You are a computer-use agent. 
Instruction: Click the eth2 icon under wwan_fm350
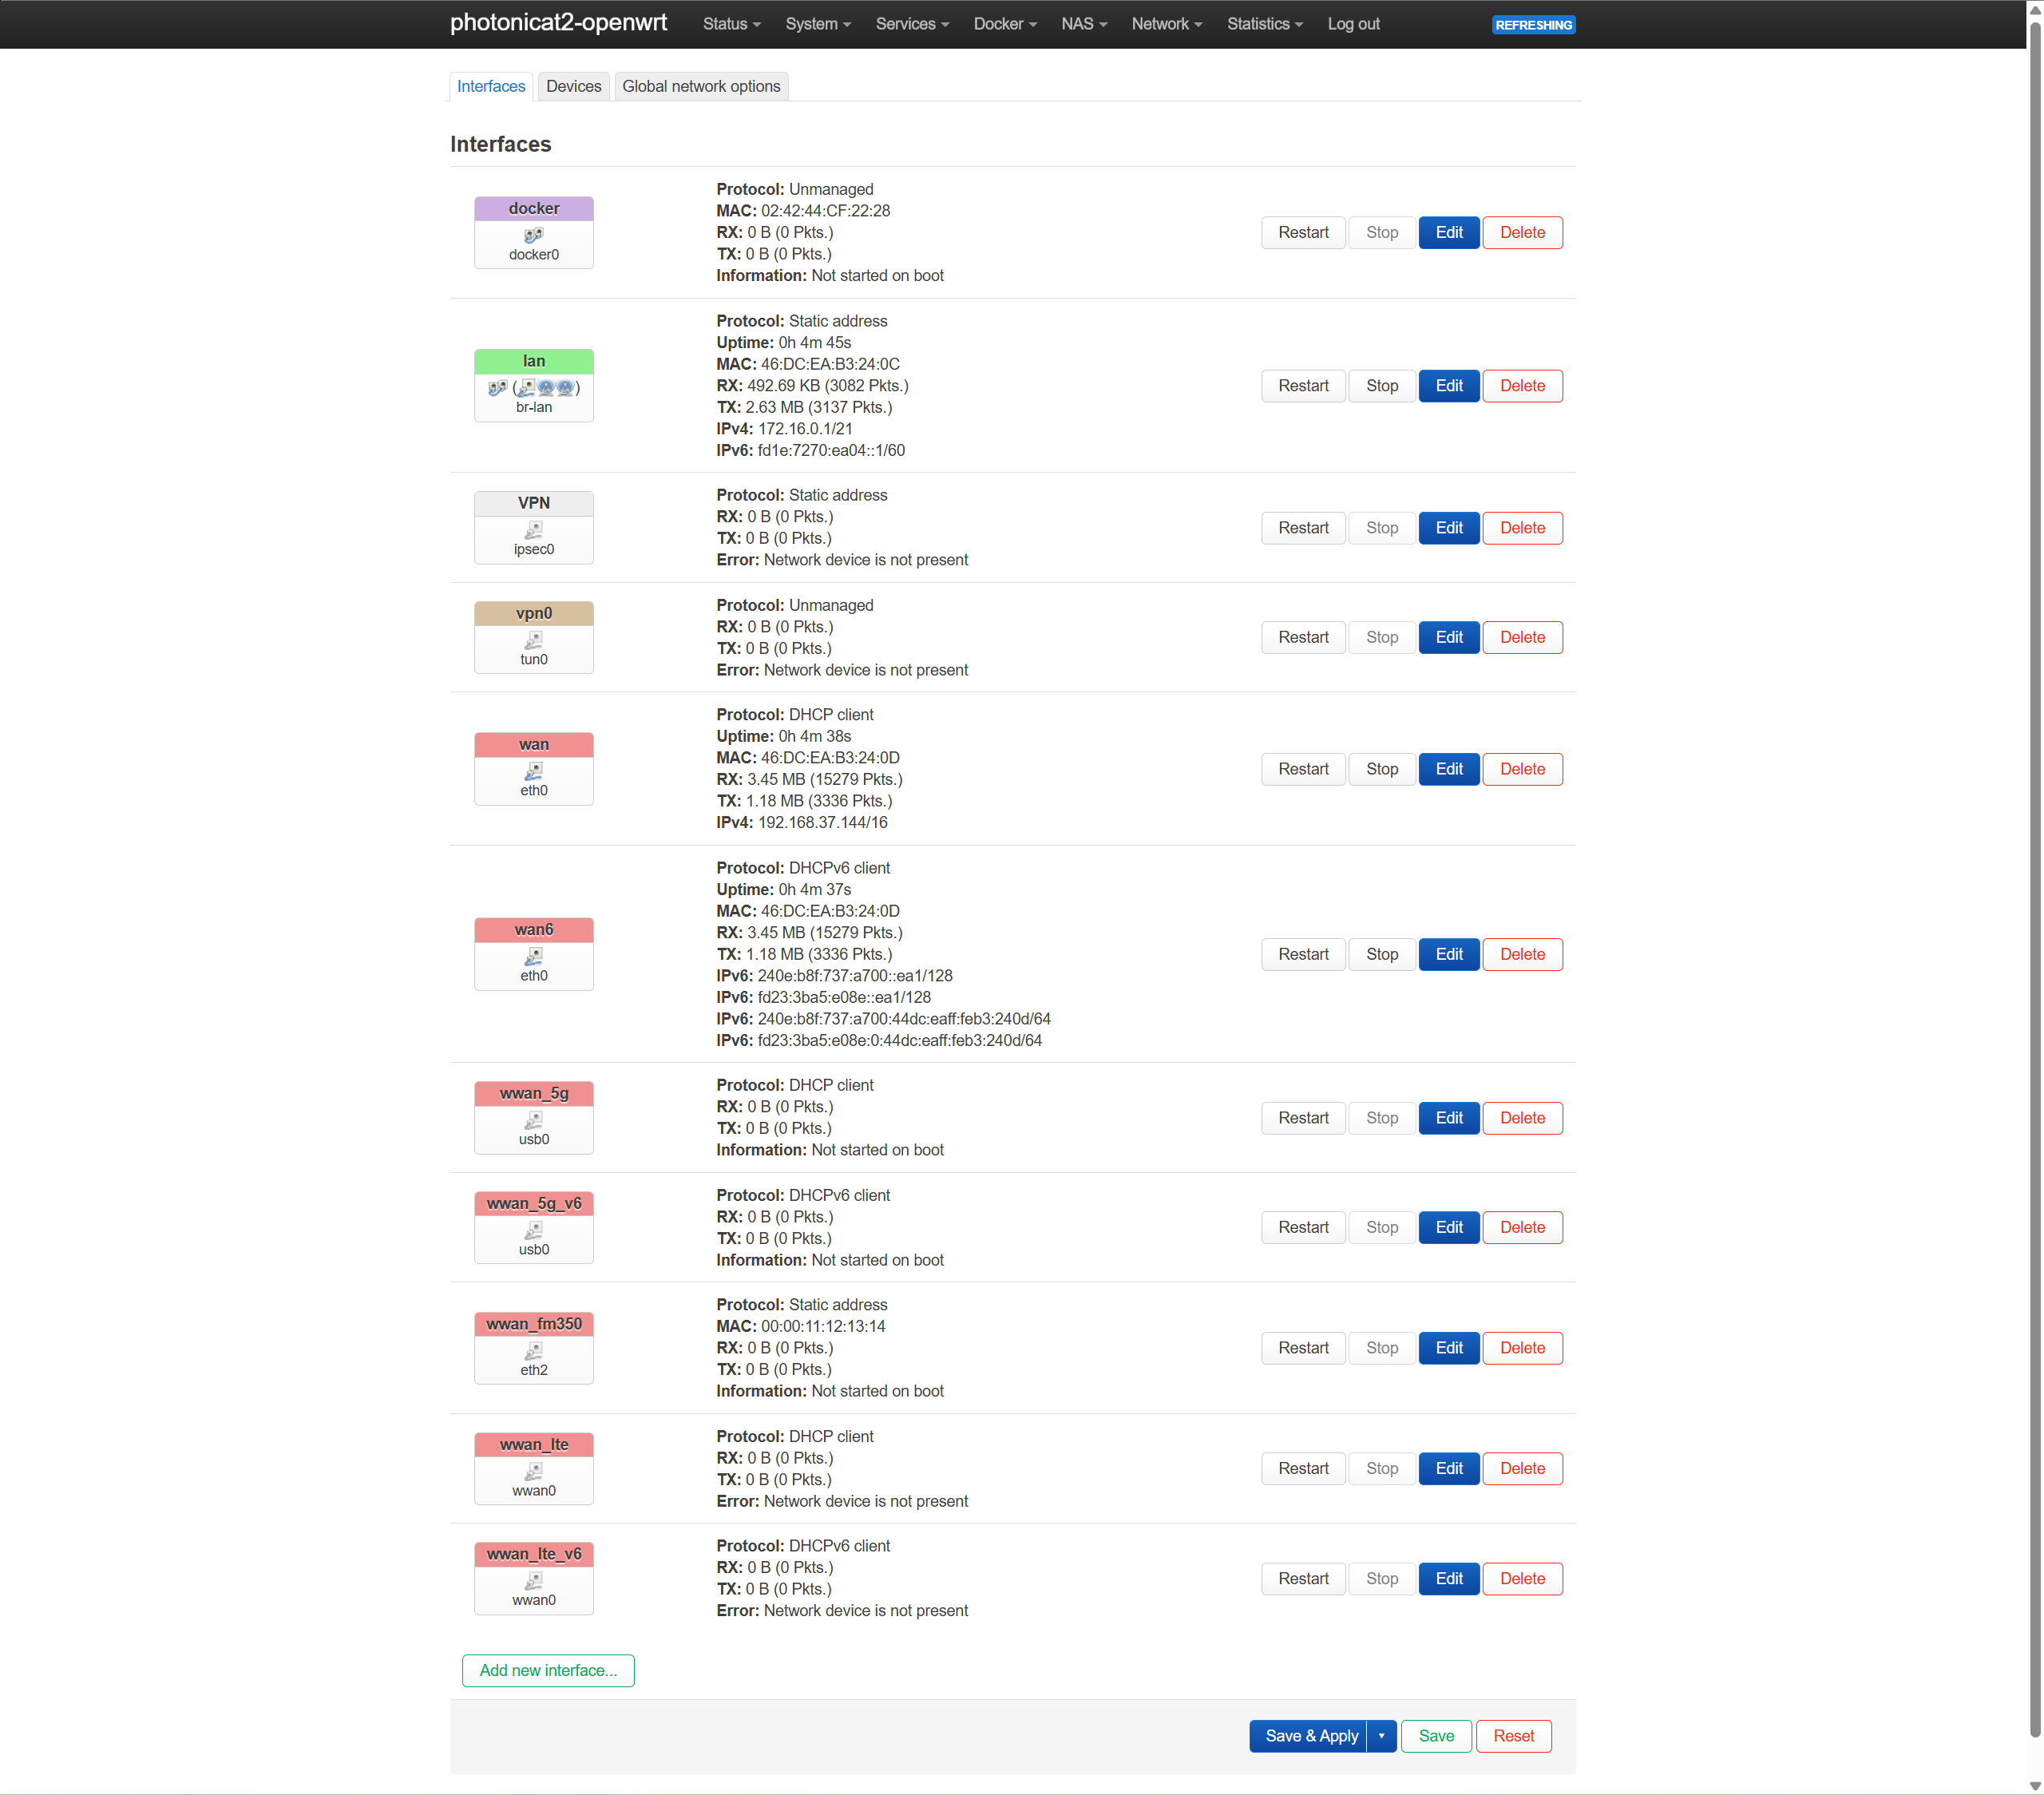(534, 1352)
